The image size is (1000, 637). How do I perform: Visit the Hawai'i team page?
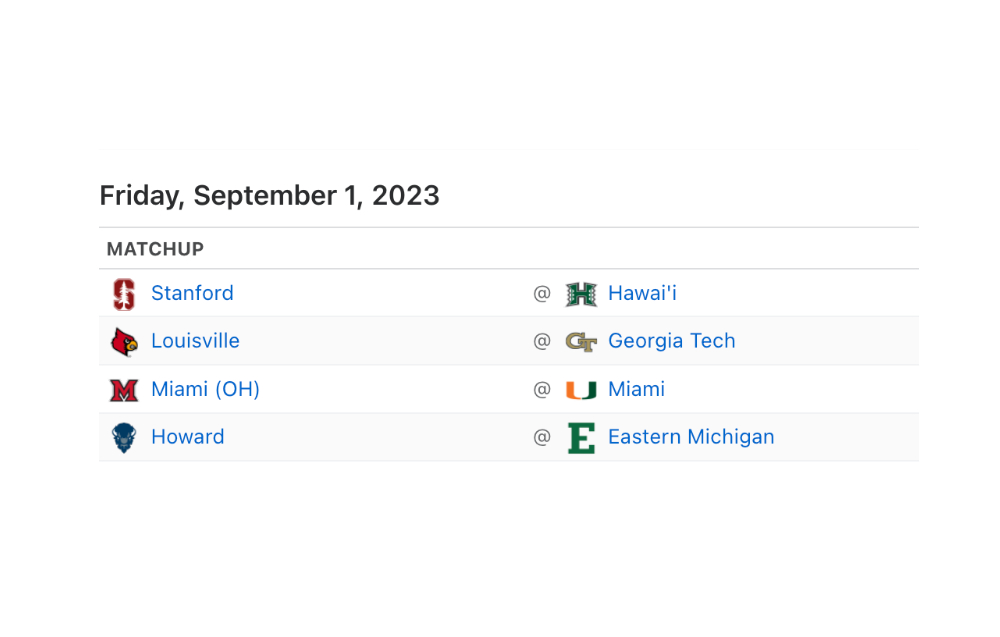pyautogui.click(x=642, y=293)
